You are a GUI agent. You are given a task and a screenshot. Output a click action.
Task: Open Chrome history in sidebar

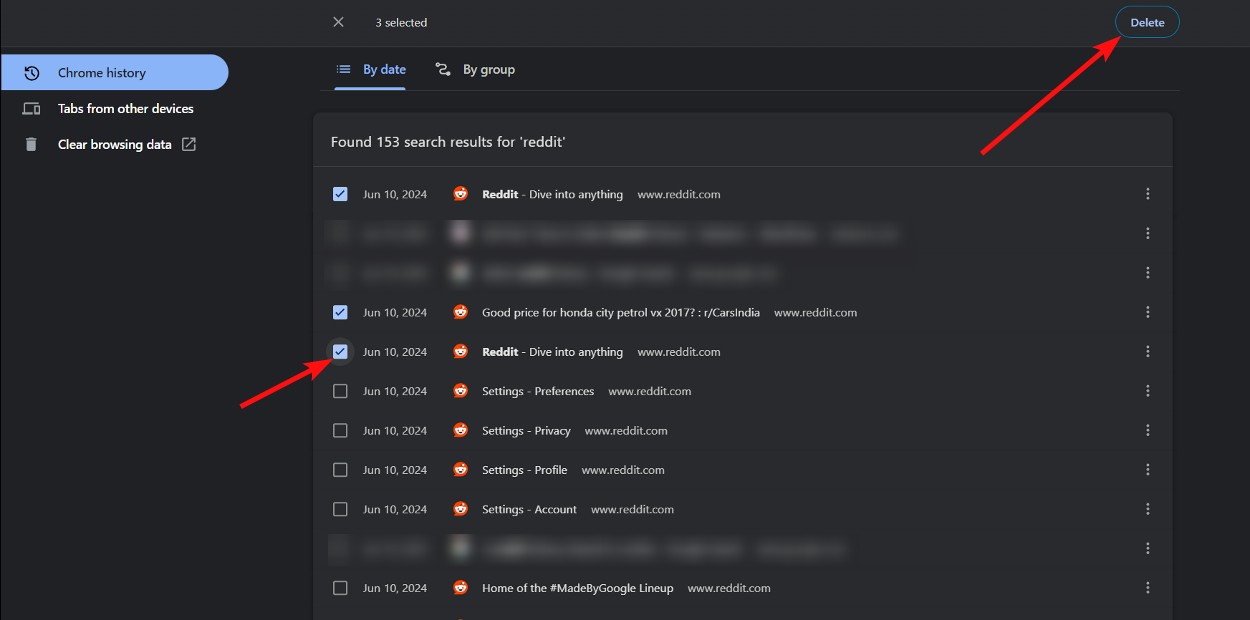pyautogui.click(x=102, y=73)
